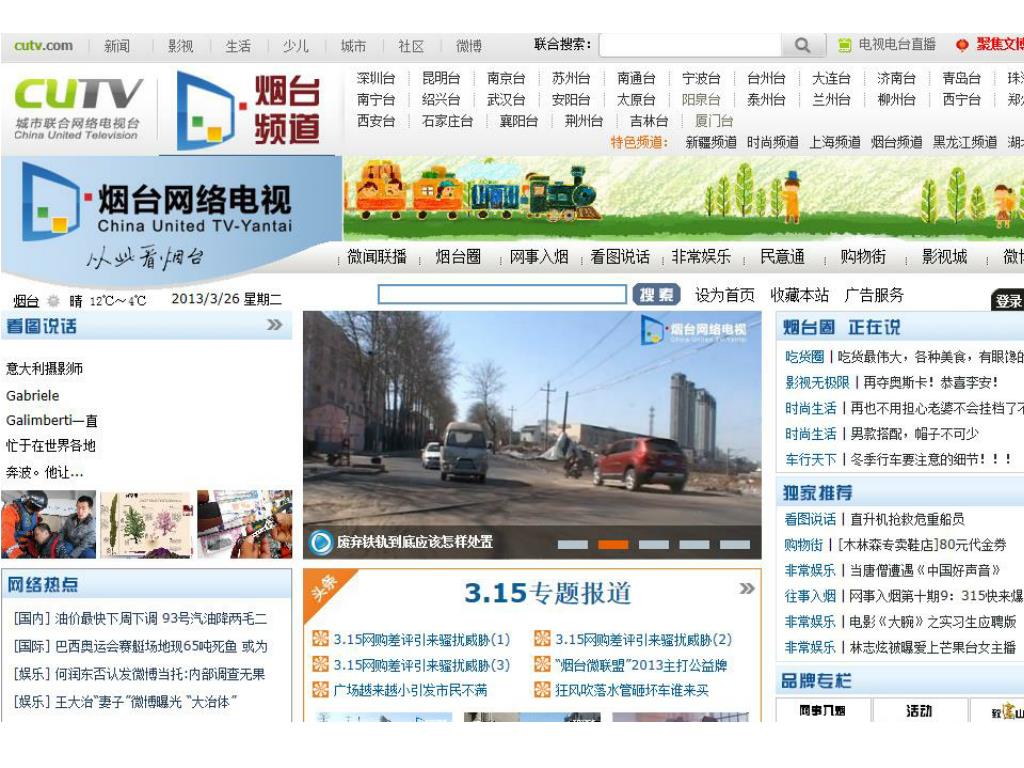Viewport: 1024px width, 768px height.
Task: Click the play icon beside 废弃铁轨到底应该怎样处置
Action: tap(321, 543)
